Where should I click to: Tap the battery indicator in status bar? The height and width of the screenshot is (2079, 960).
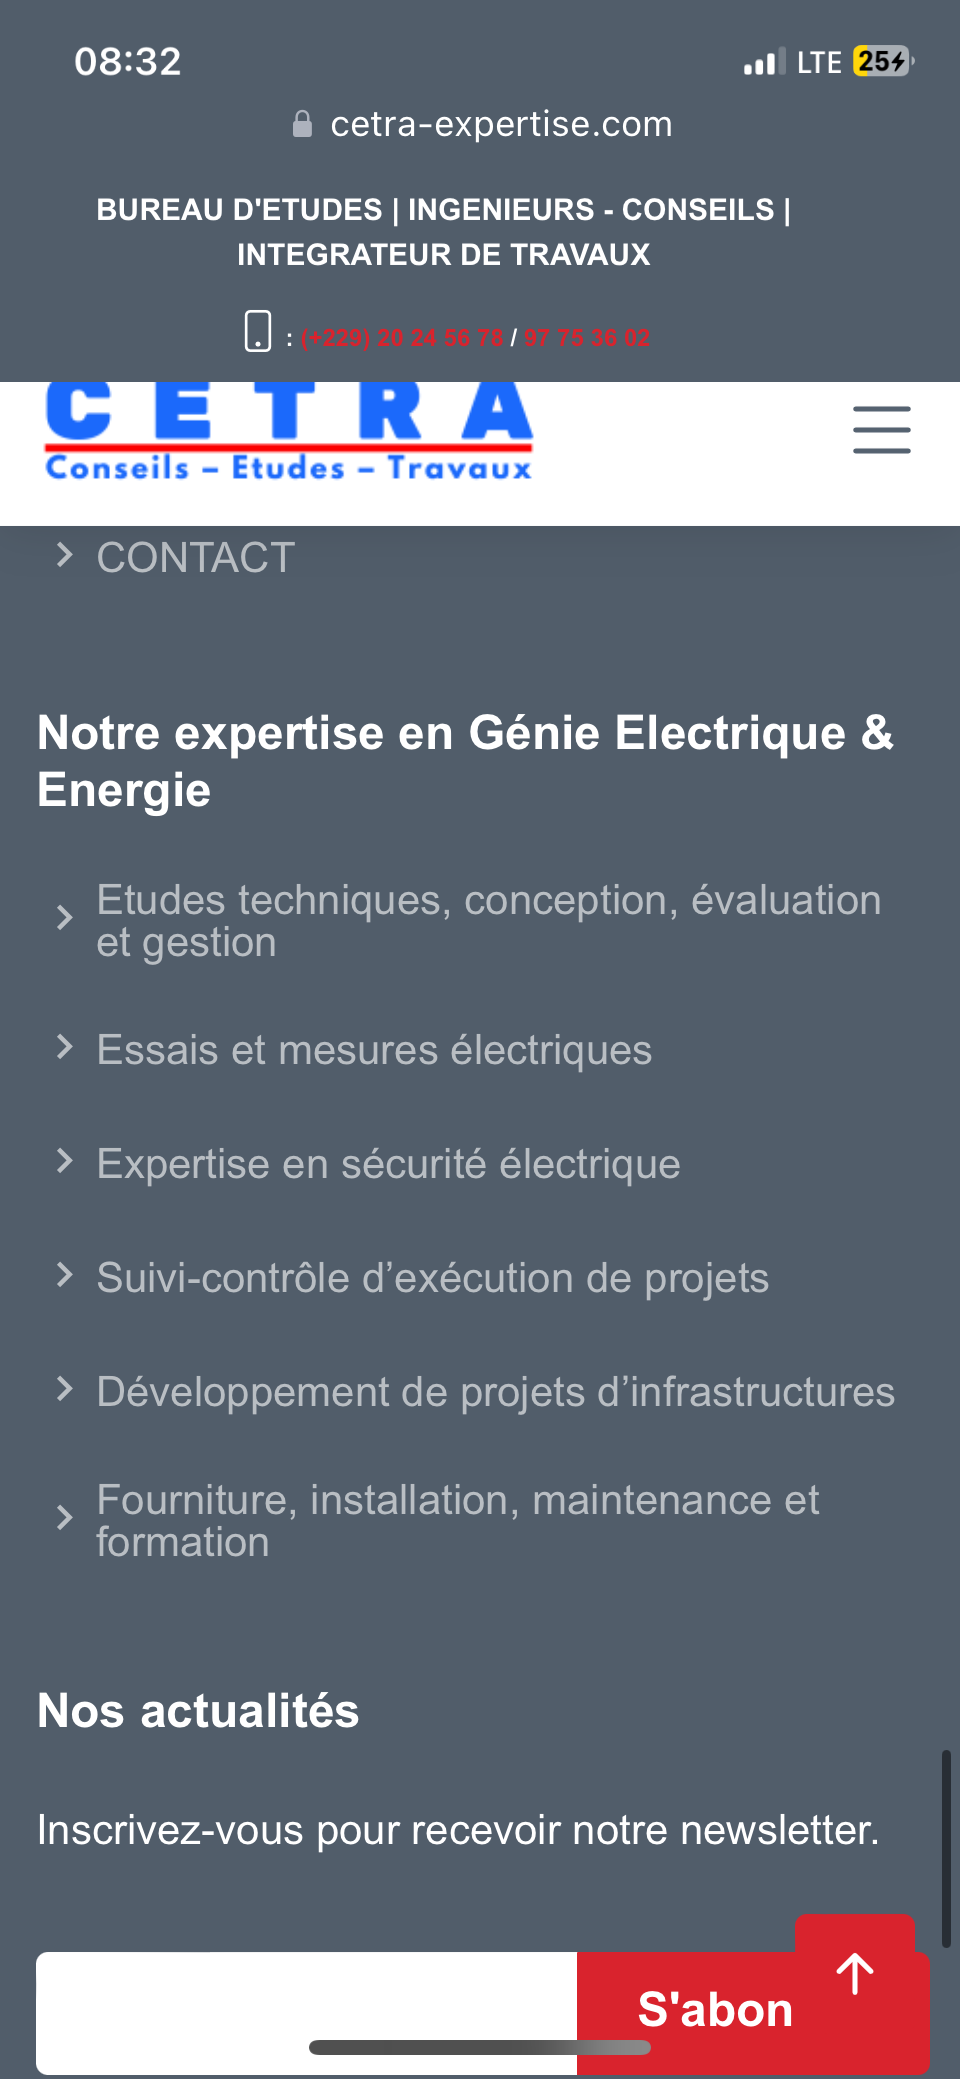[882, 62]
